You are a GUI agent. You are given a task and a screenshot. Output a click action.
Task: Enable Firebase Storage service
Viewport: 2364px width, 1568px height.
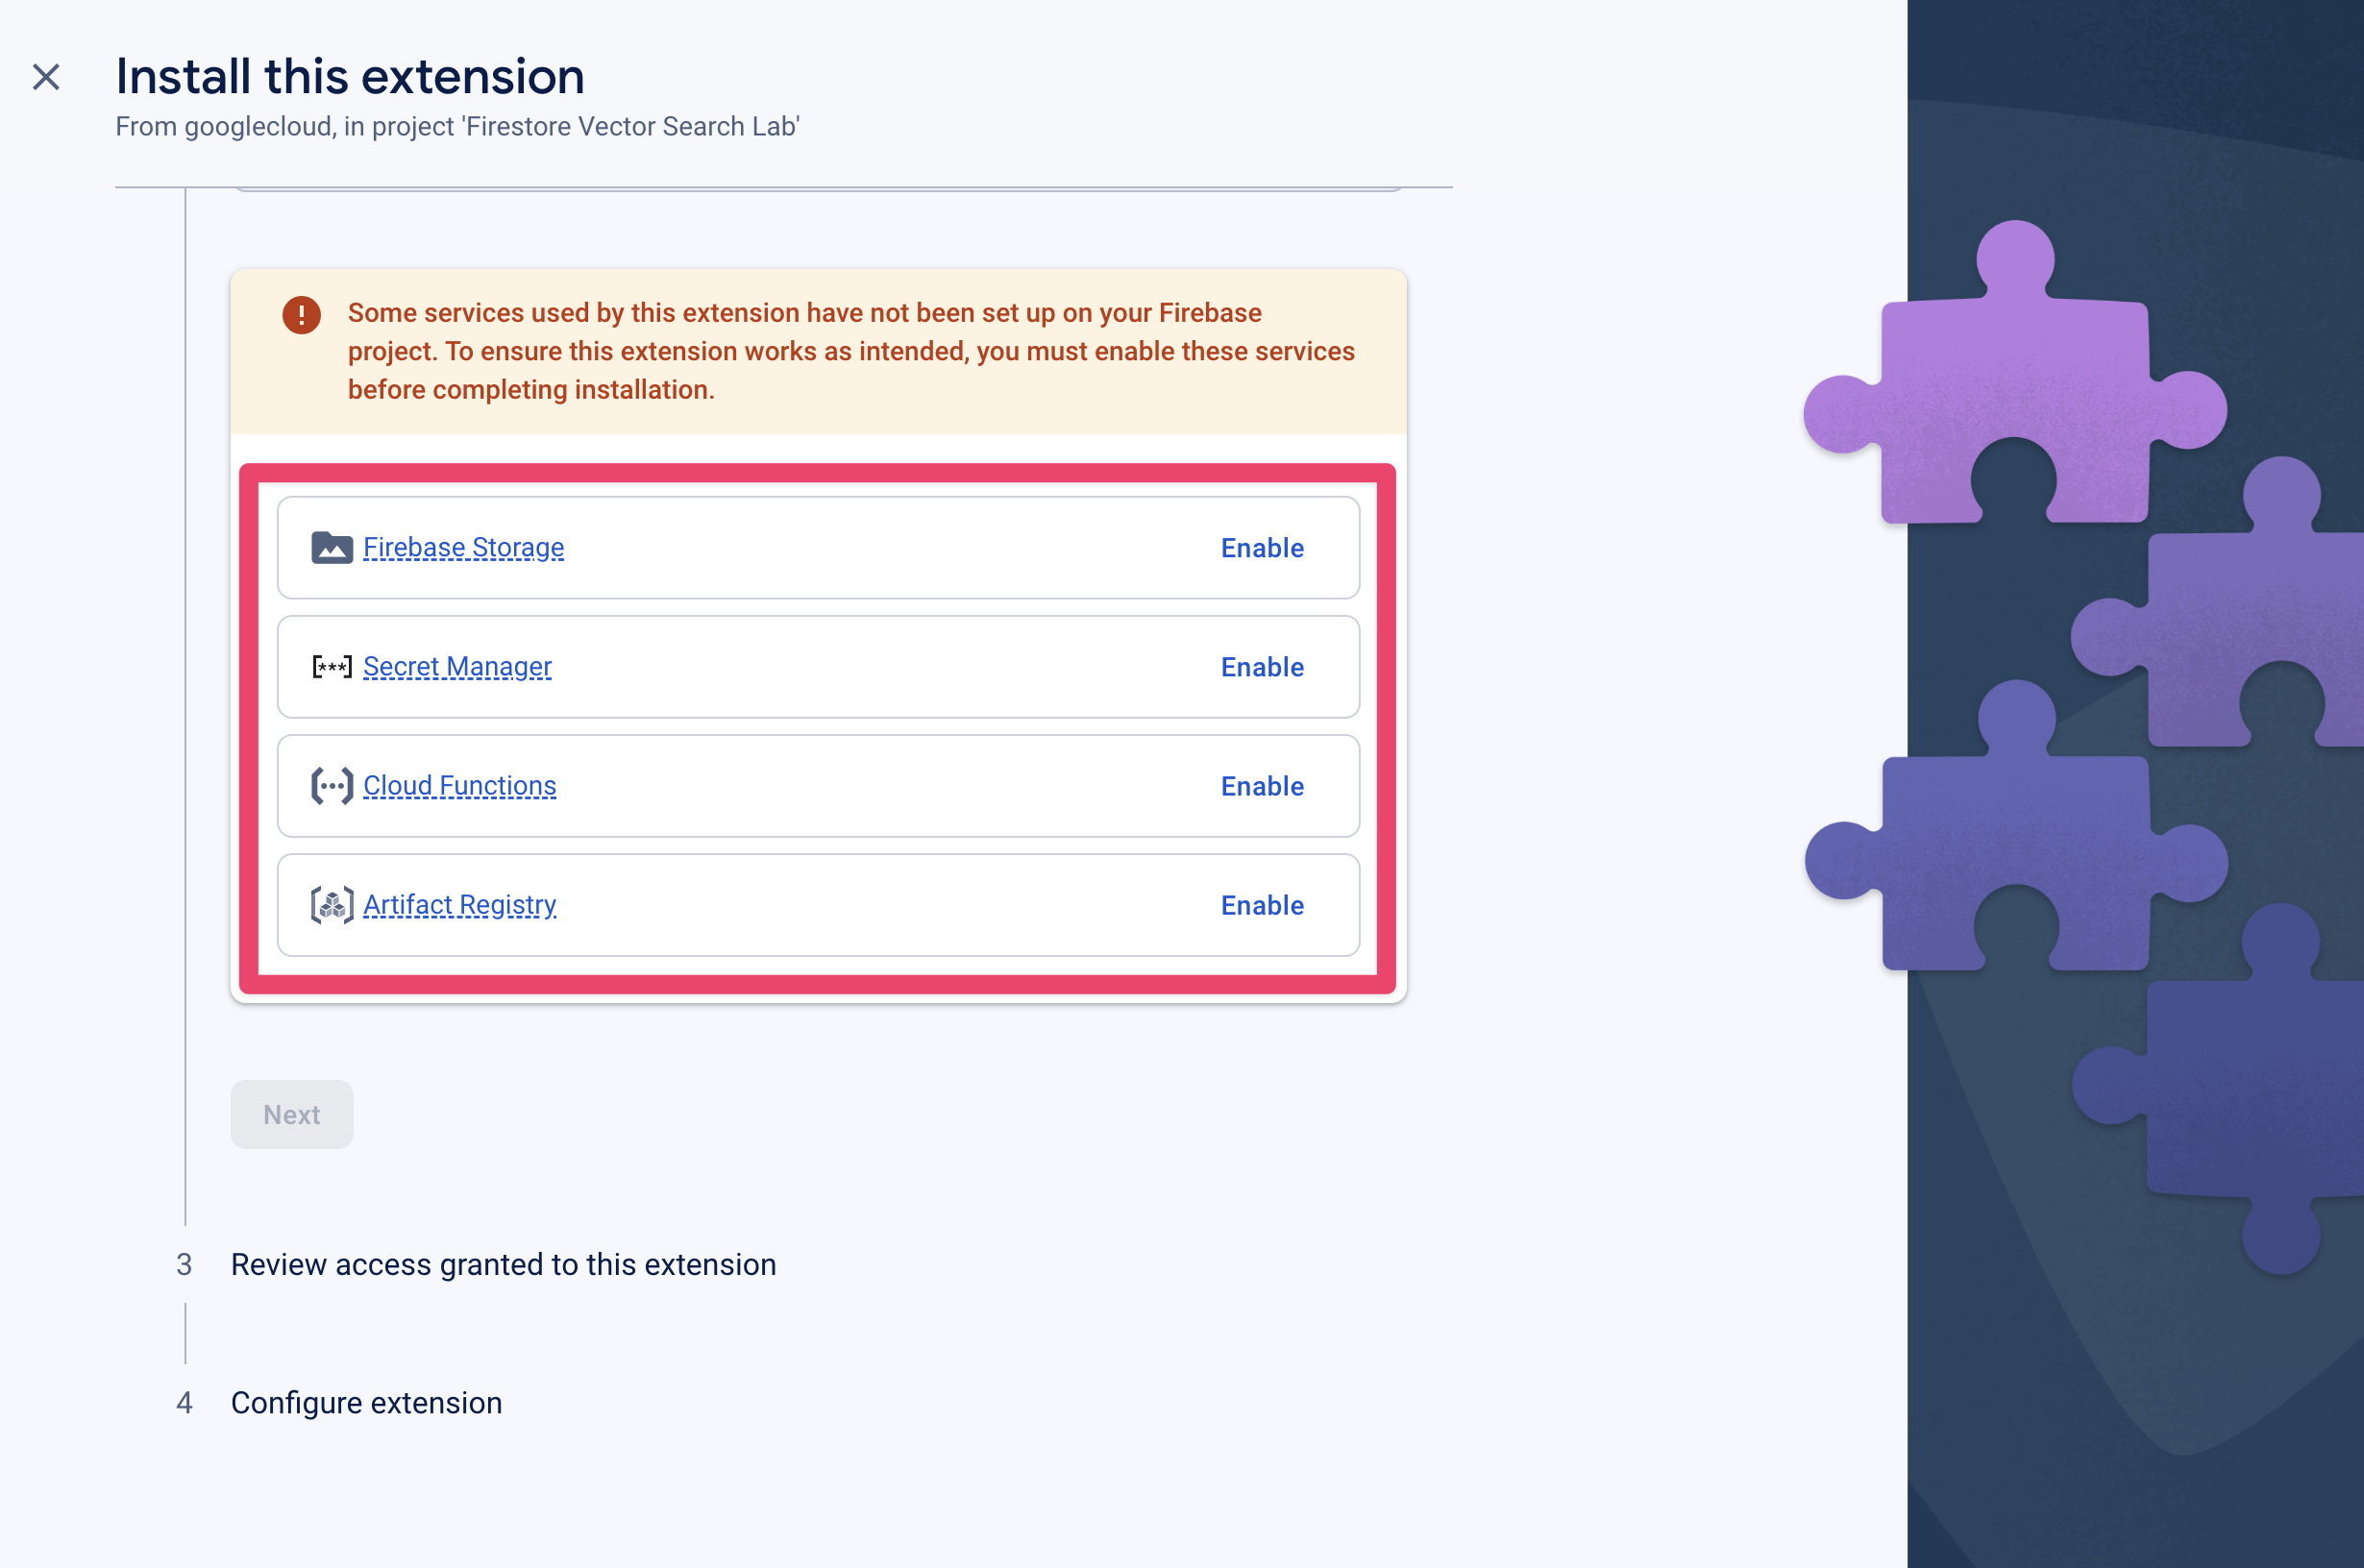(x=1264, y=548)
